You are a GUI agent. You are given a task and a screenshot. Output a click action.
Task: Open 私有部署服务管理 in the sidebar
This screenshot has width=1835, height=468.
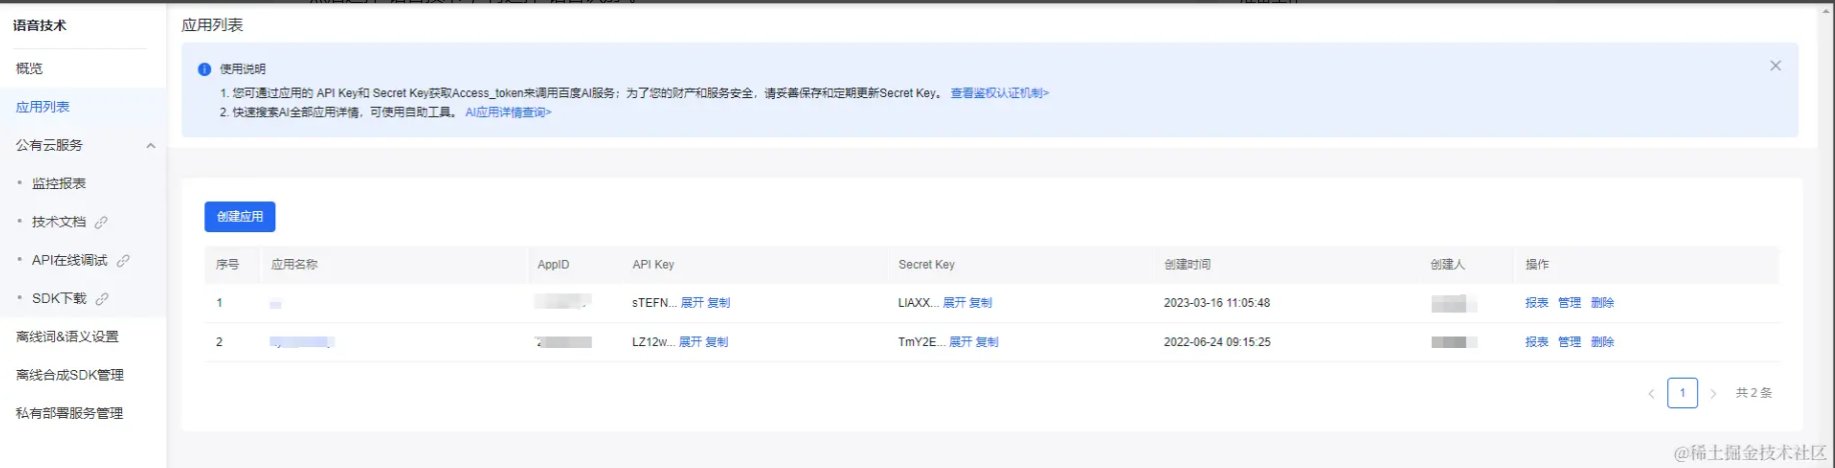(x=69, y=413)
